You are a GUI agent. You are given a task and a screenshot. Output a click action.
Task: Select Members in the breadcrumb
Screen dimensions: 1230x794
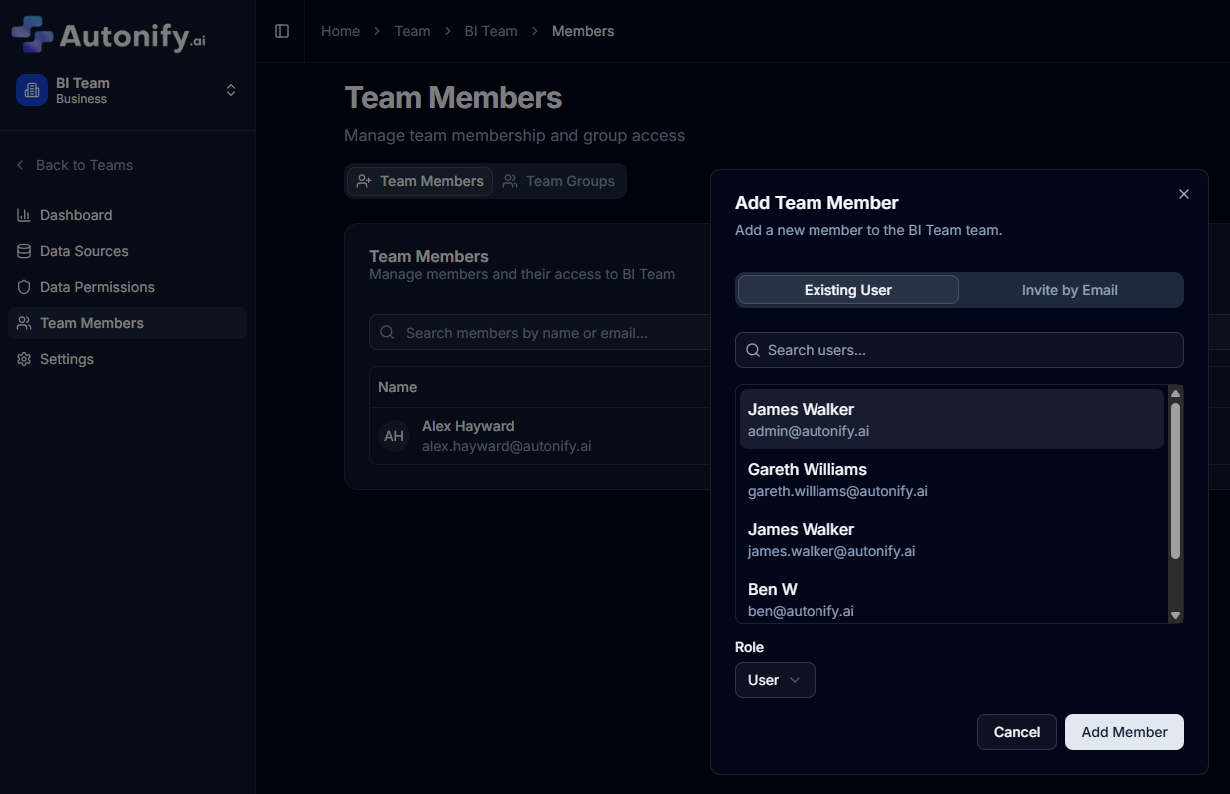583,31
